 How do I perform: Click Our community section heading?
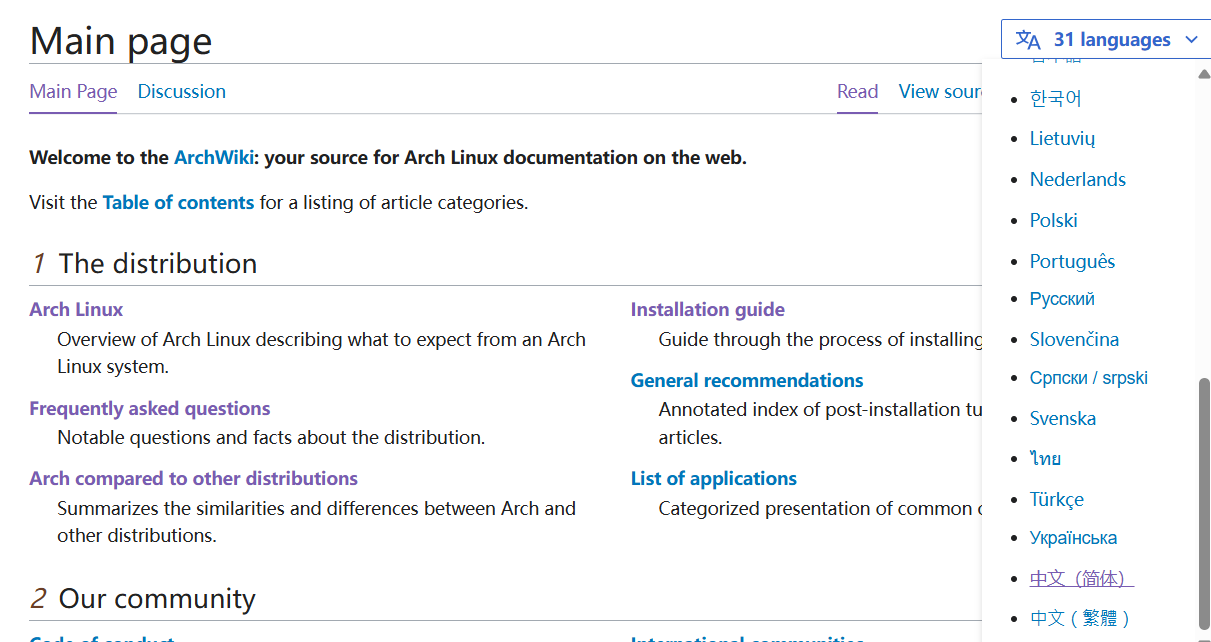coord(157,599)
